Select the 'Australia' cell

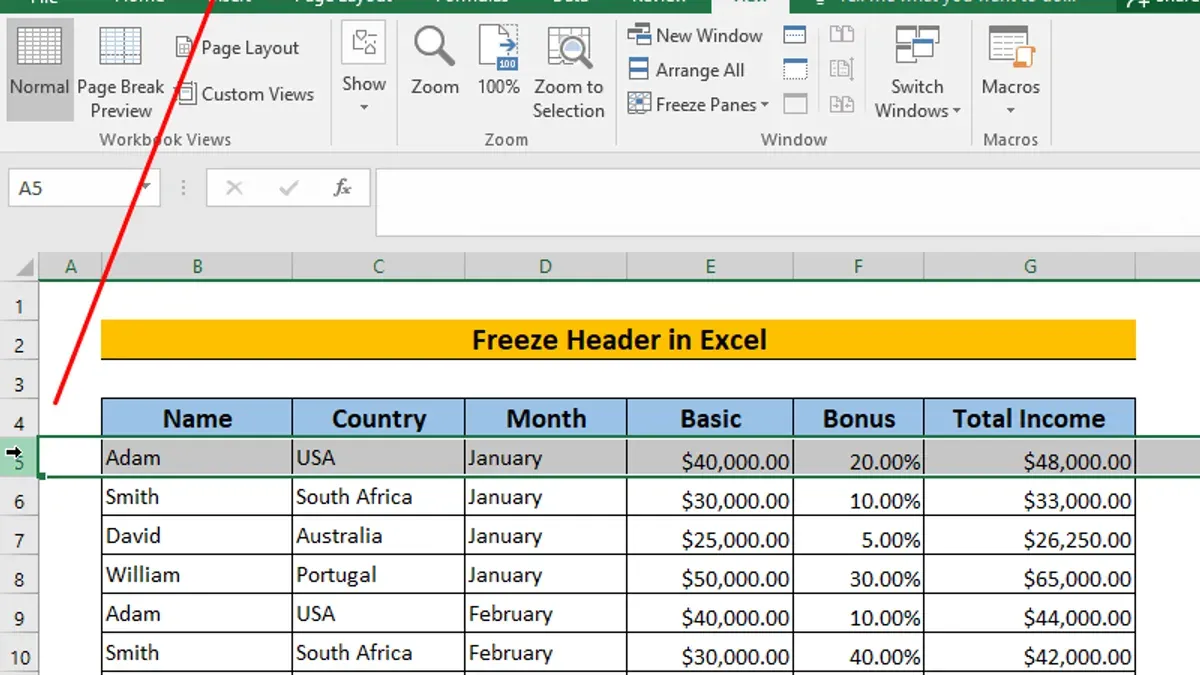[378, 536]
